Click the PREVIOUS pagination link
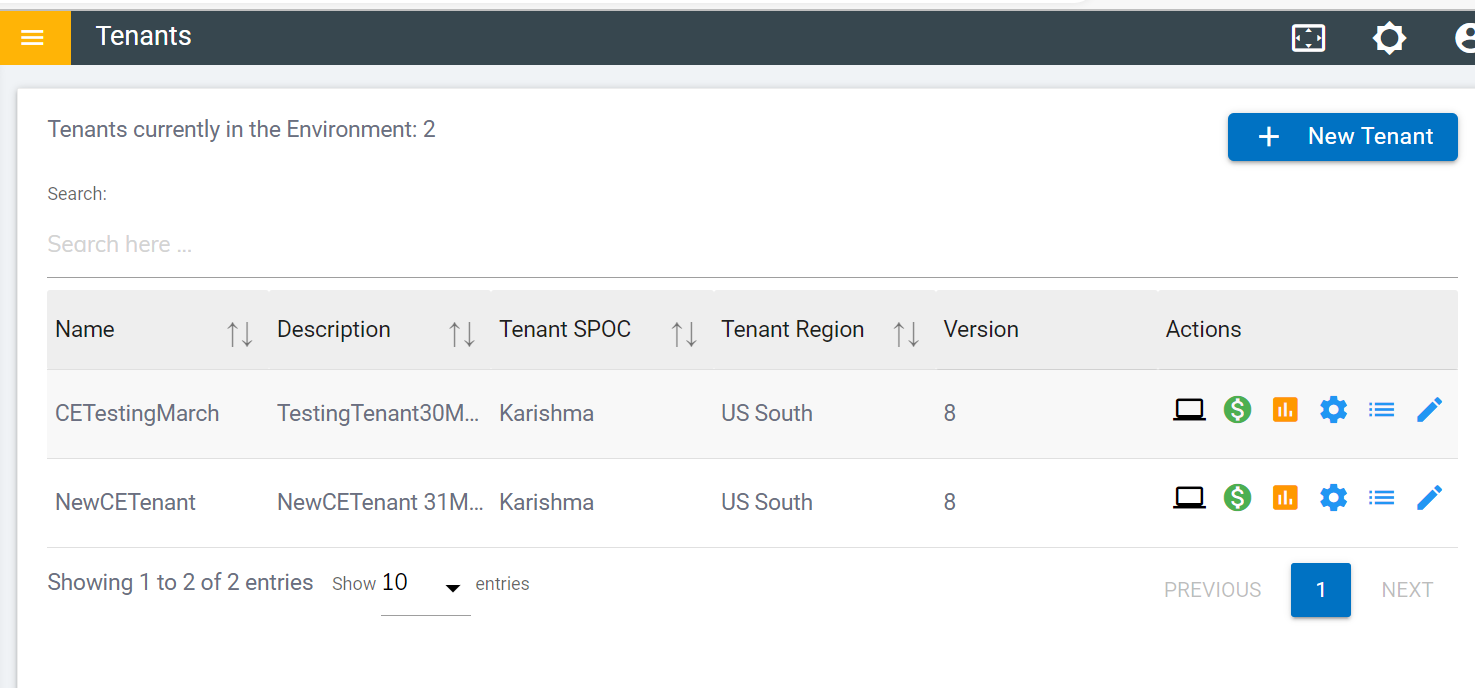 tap(1212, 590)
